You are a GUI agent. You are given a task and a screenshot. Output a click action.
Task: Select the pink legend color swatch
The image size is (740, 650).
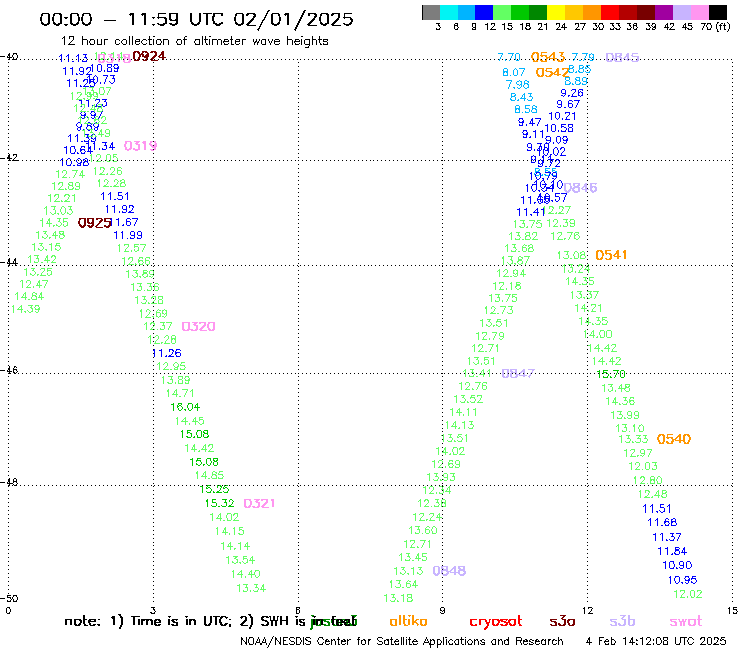point(699,12)
